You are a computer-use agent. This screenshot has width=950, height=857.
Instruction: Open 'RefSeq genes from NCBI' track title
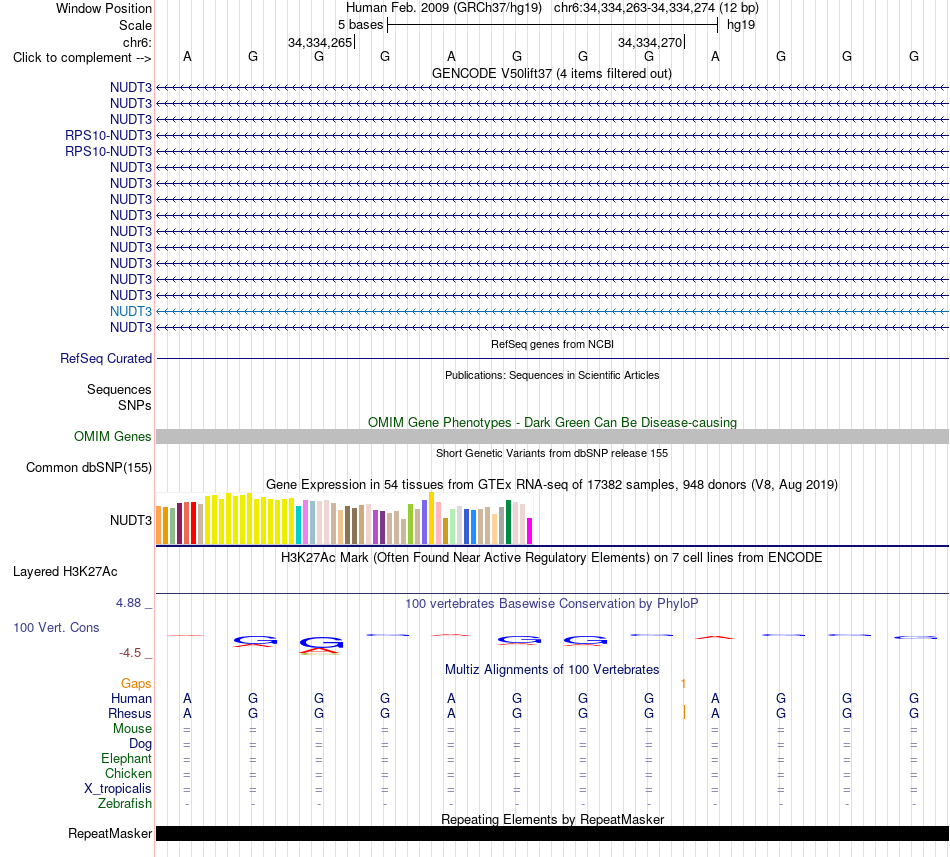pyautogui.click(x=552, y=344)
